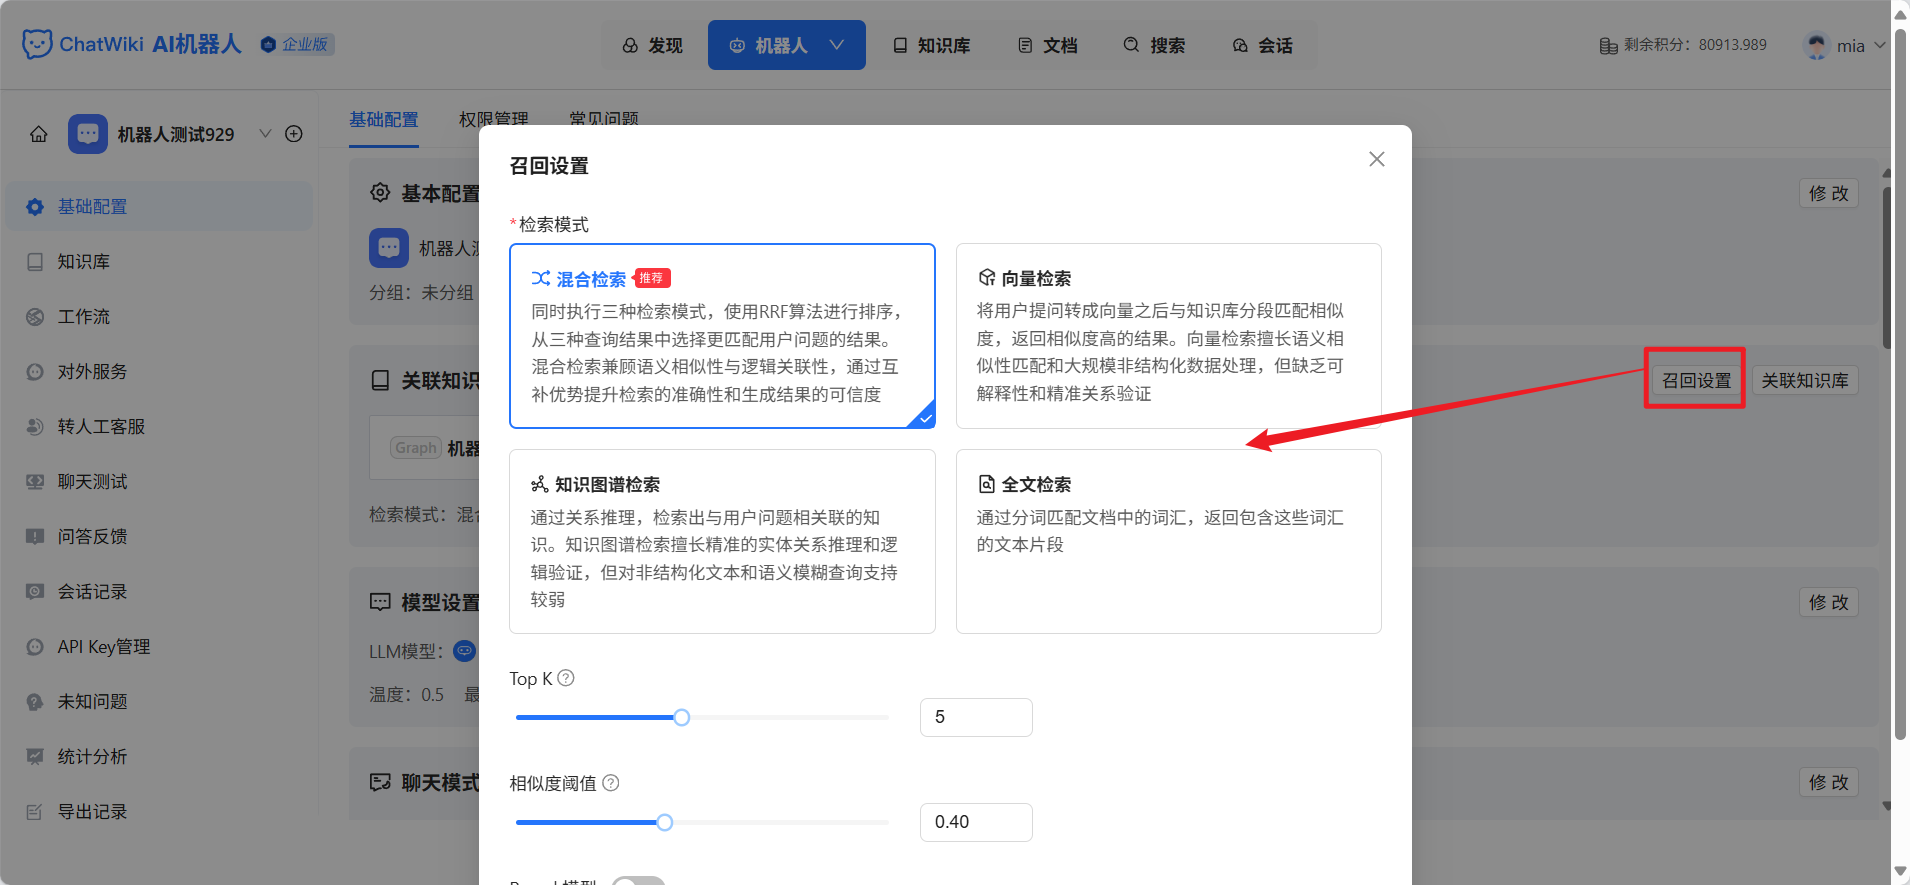Open 会话记录 in the left sidebar
Screen dimensions: 1910x885
[159, 591]
